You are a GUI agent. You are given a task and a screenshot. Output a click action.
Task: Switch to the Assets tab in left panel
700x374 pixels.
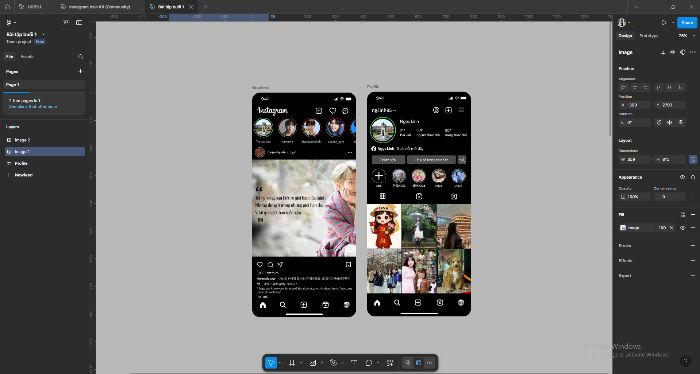point(27,57)
